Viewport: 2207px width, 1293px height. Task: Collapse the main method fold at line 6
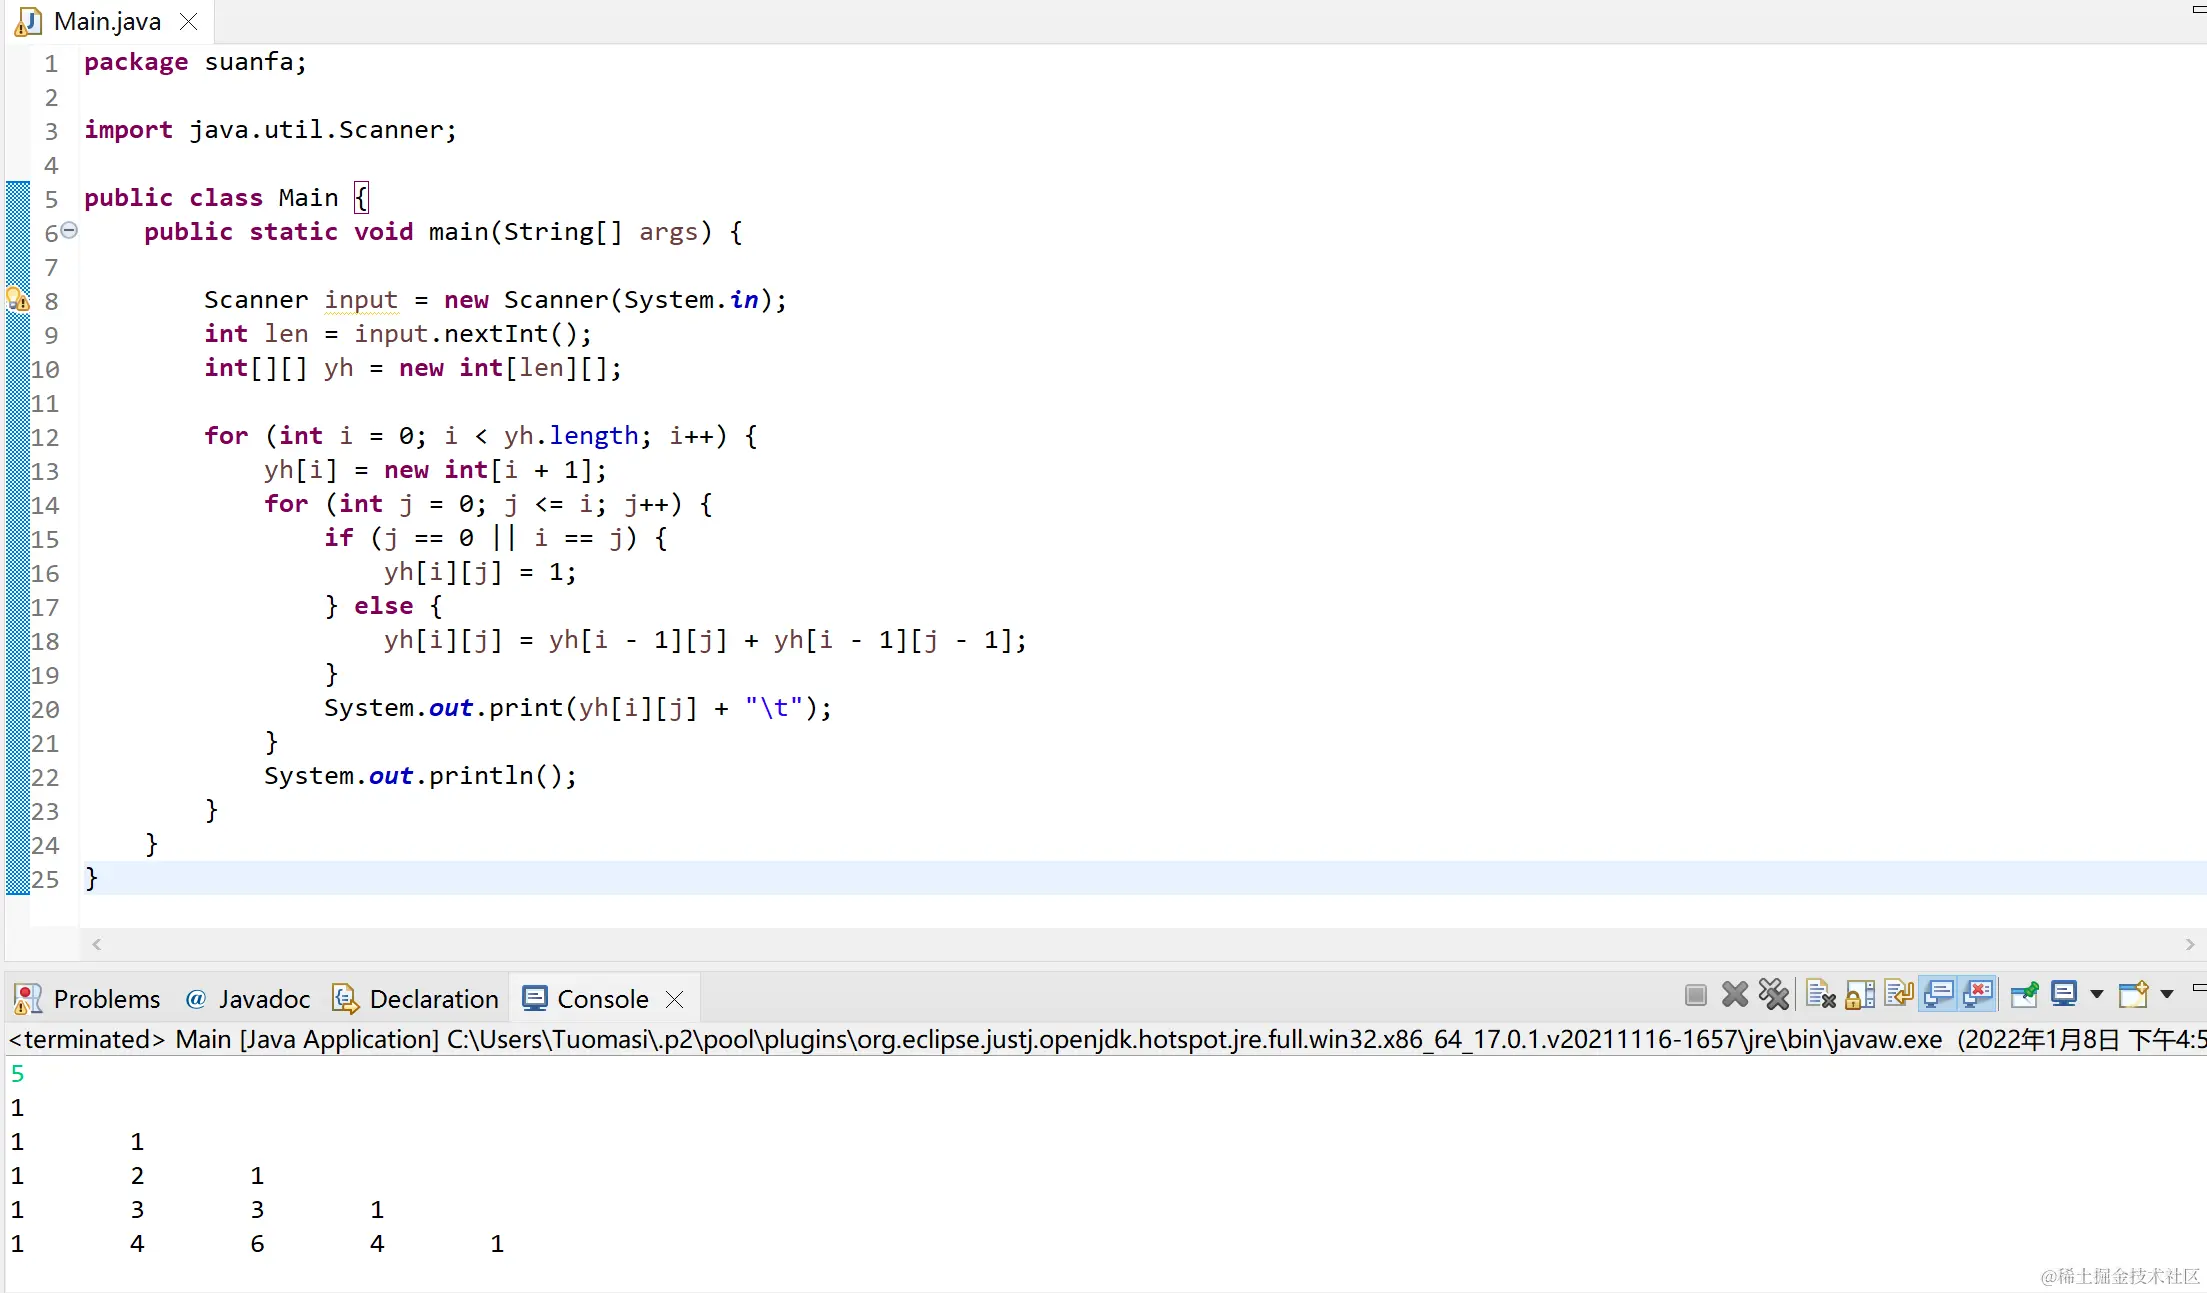point(69,230)
